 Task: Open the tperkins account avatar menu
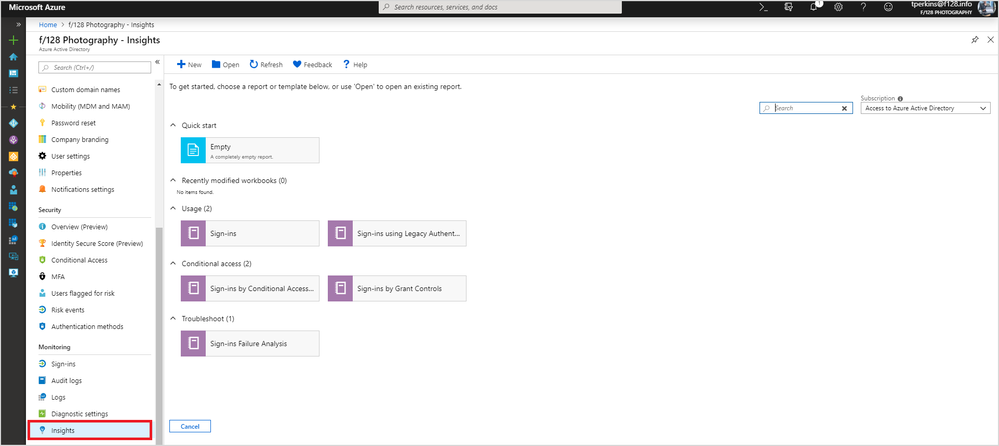tap(986, 8)
